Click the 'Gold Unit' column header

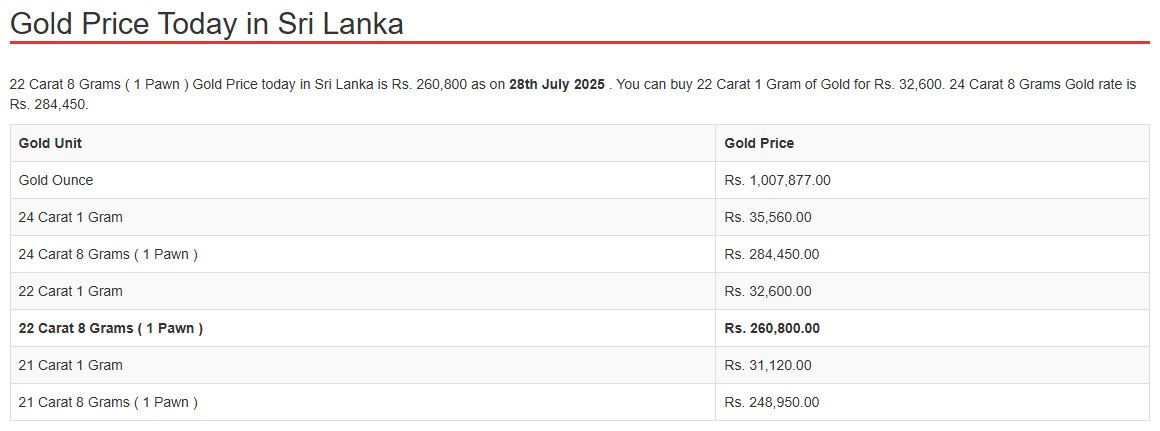point(50,143)
